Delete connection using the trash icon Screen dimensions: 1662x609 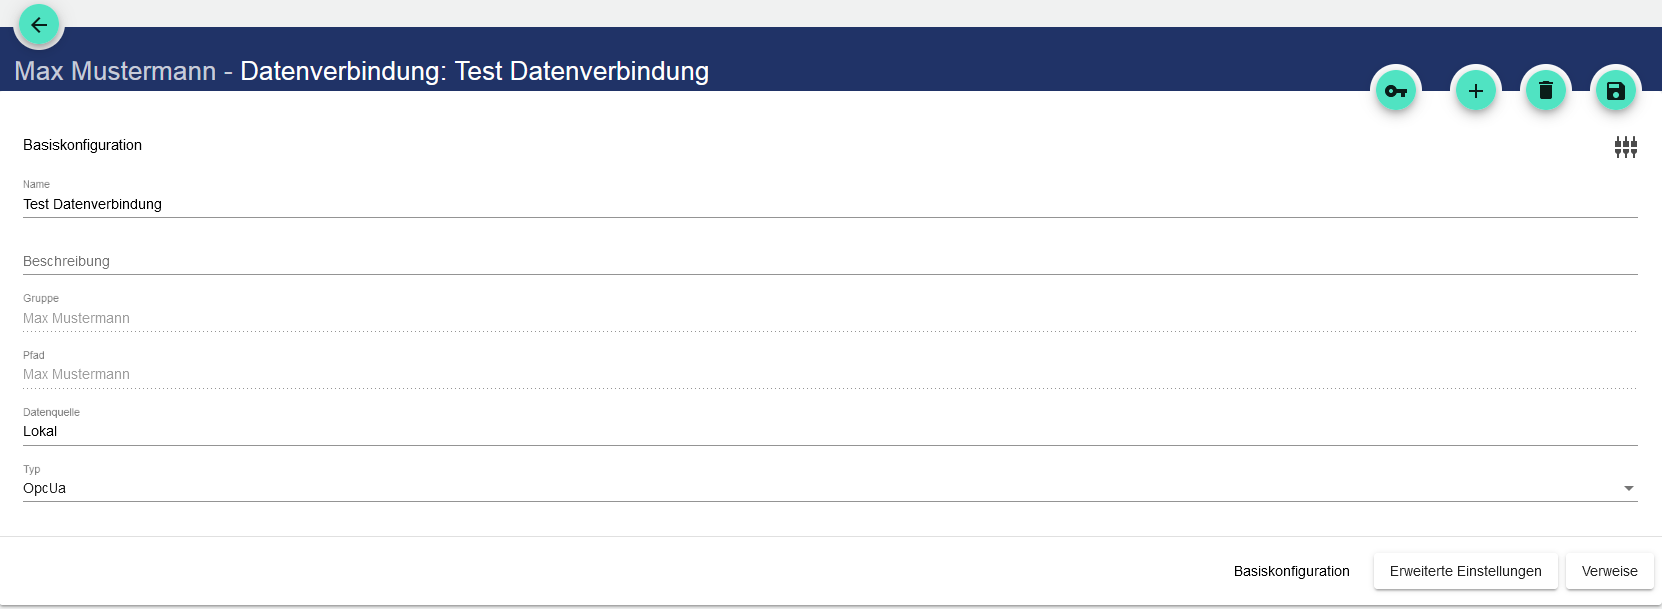1546,91
